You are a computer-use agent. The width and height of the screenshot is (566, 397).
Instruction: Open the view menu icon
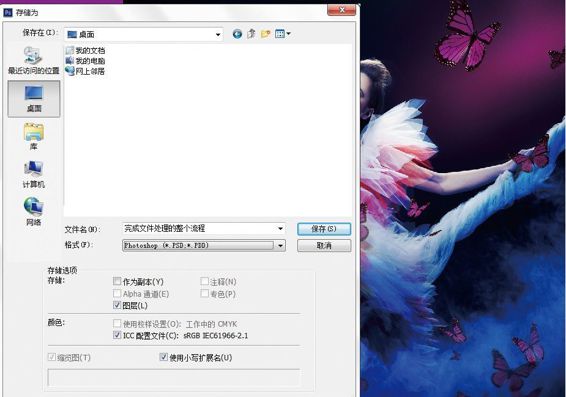click(x=283, y=34)
